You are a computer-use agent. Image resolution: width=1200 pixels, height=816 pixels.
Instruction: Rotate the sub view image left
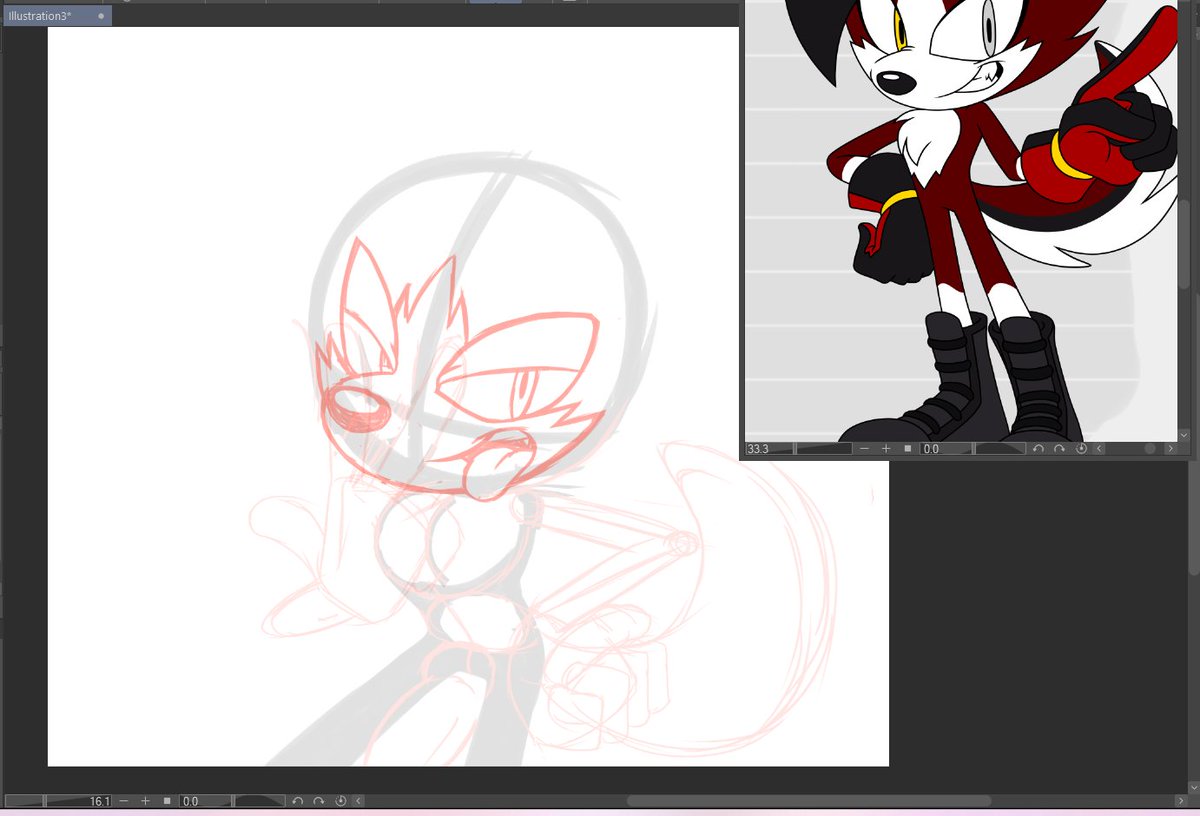point(1038,449)
